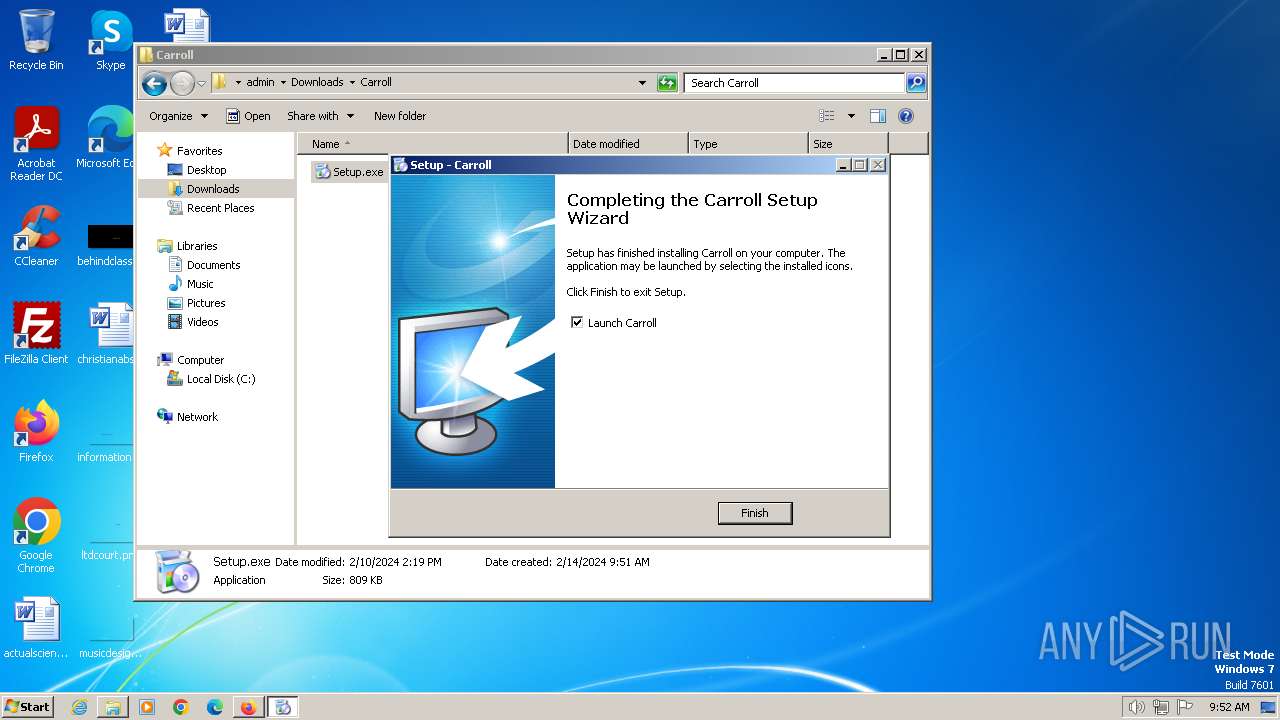The image size is (1280, 720).
Task: Click Downloads in the address breadcrumb
Action: (x=317, y=83)
